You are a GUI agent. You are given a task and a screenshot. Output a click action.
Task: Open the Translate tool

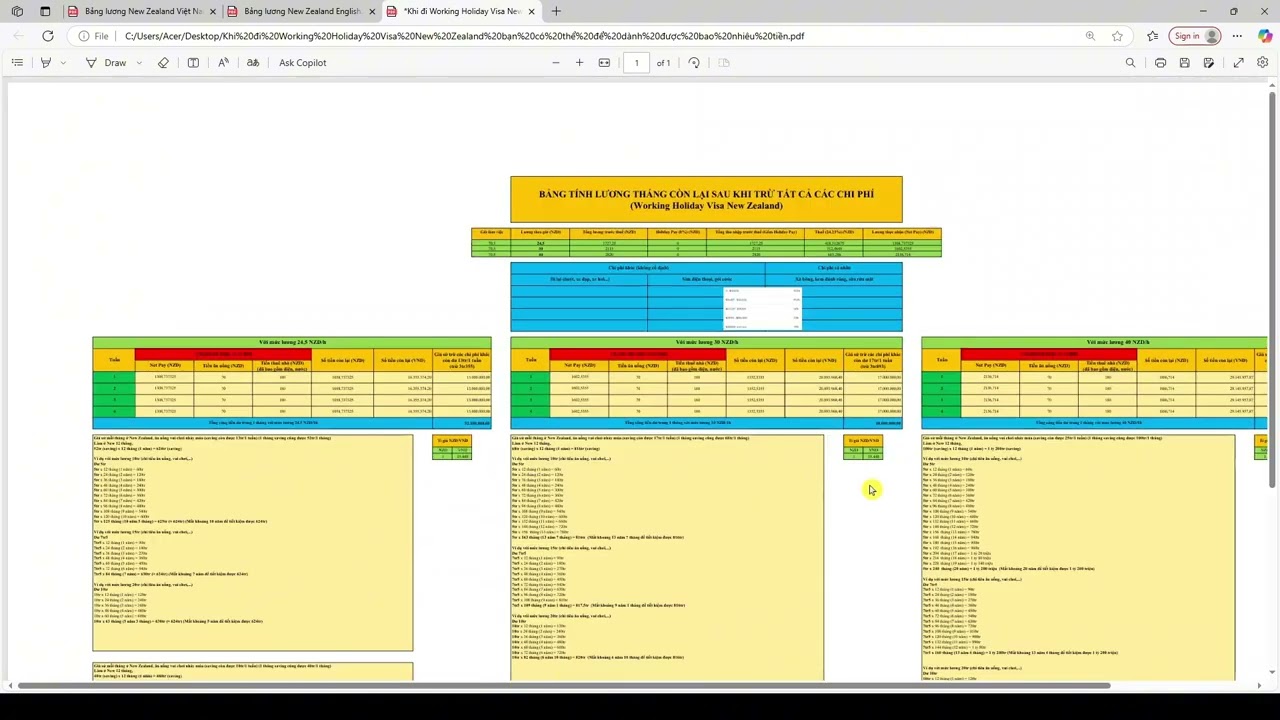253,62
